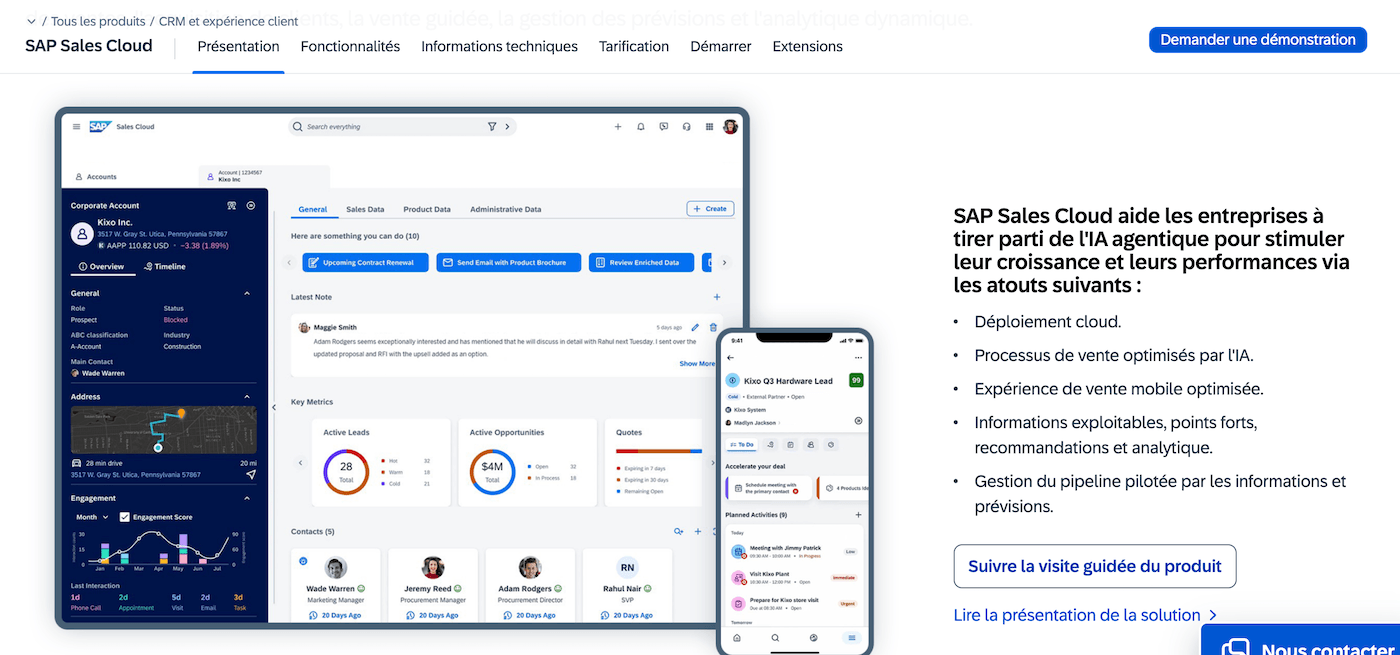Click Suivre la visite guidée du produit

(x=1094, y=566)
